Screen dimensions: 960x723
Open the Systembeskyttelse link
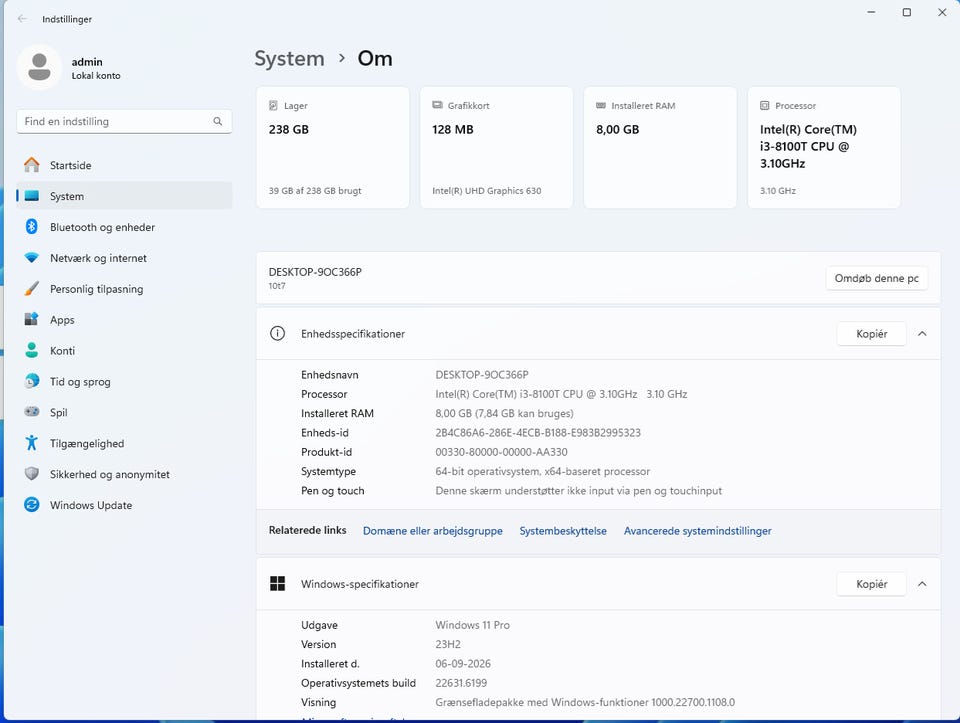click(563, 531)
